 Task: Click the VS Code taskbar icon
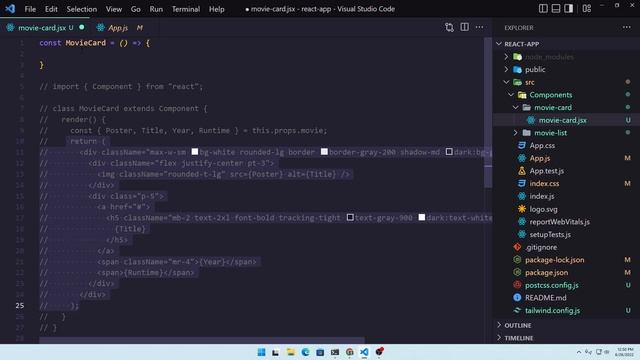(364, 352)
